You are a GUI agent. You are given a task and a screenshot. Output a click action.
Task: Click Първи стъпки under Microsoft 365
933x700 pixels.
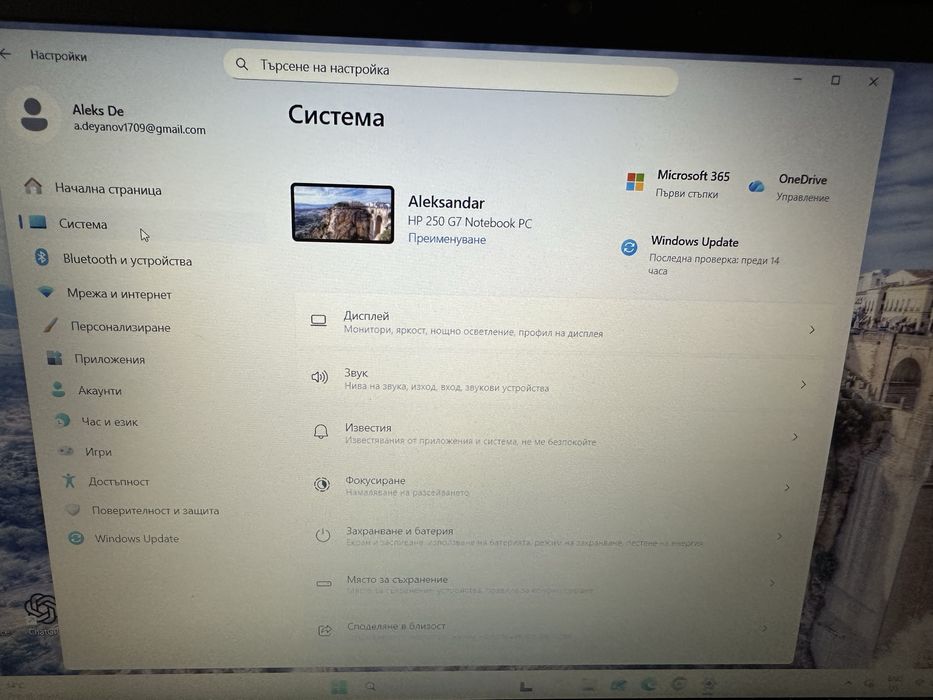(x=687, y=193)
